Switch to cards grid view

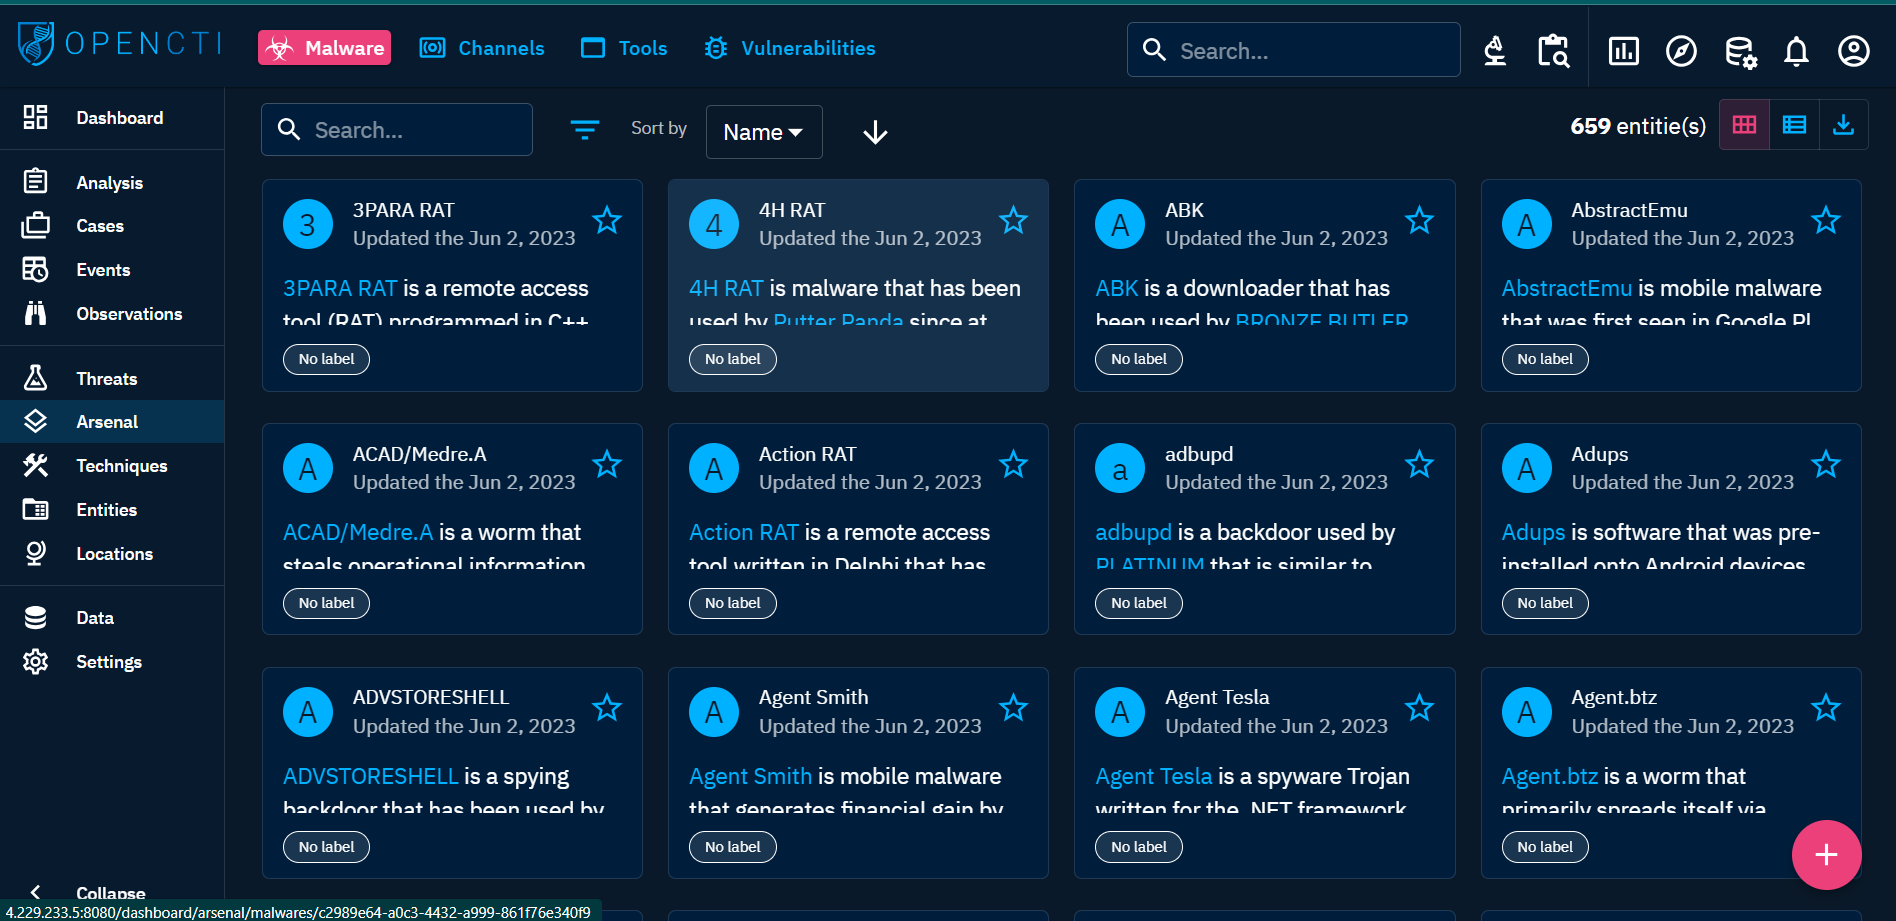point(1744,125)
